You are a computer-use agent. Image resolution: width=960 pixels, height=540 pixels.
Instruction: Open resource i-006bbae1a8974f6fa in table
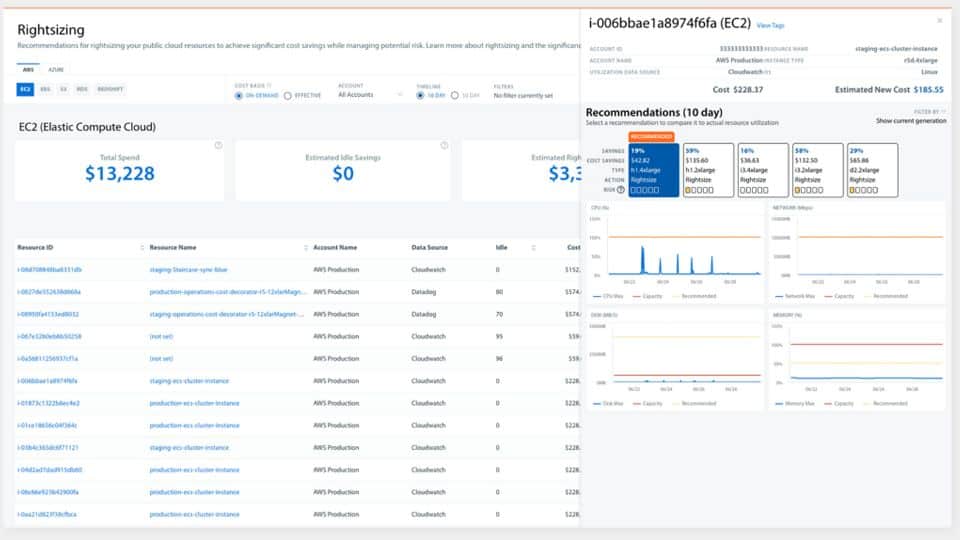click(48, 381)
